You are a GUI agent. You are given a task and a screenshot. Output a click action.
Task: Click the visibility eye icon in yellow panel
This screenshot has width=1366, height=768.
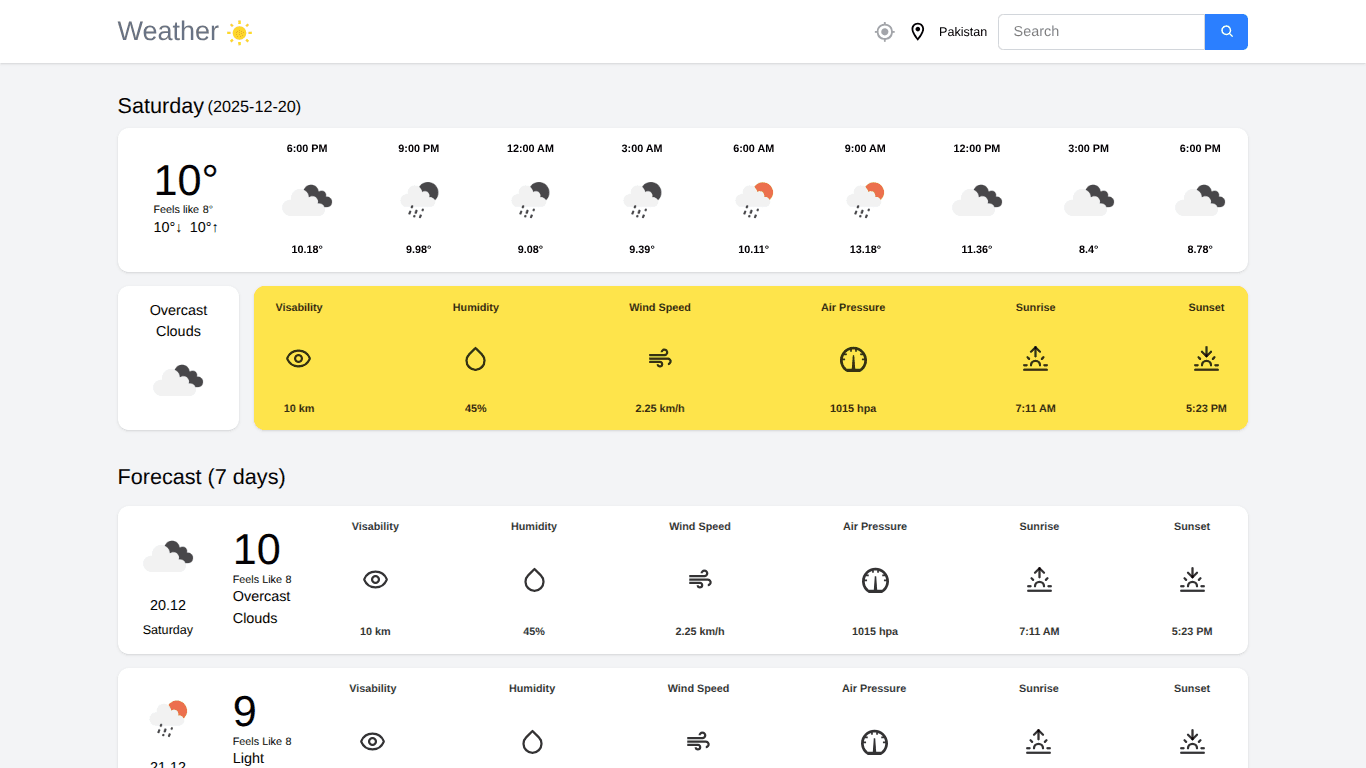[298, 358]
